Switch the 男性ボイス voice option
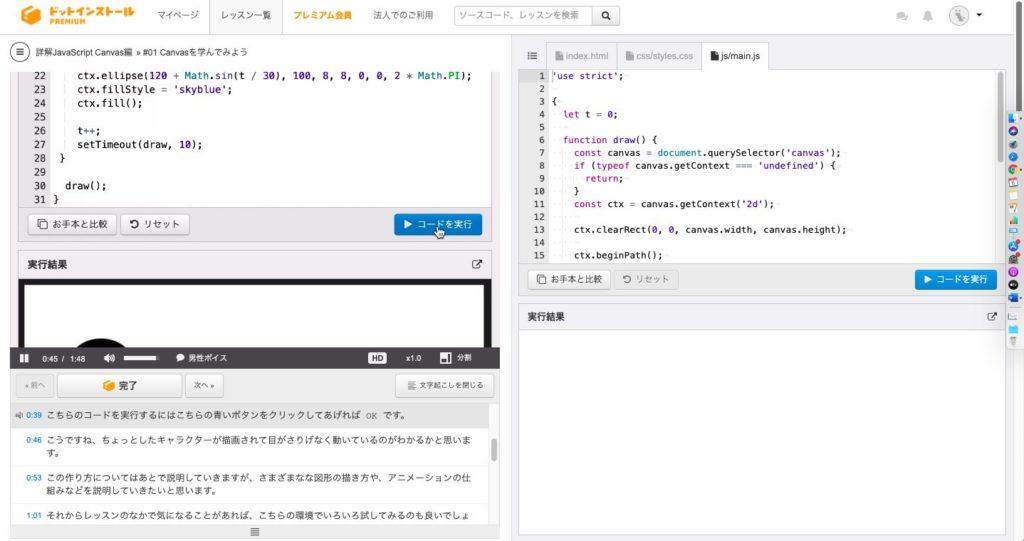 (x=202, y=358)
